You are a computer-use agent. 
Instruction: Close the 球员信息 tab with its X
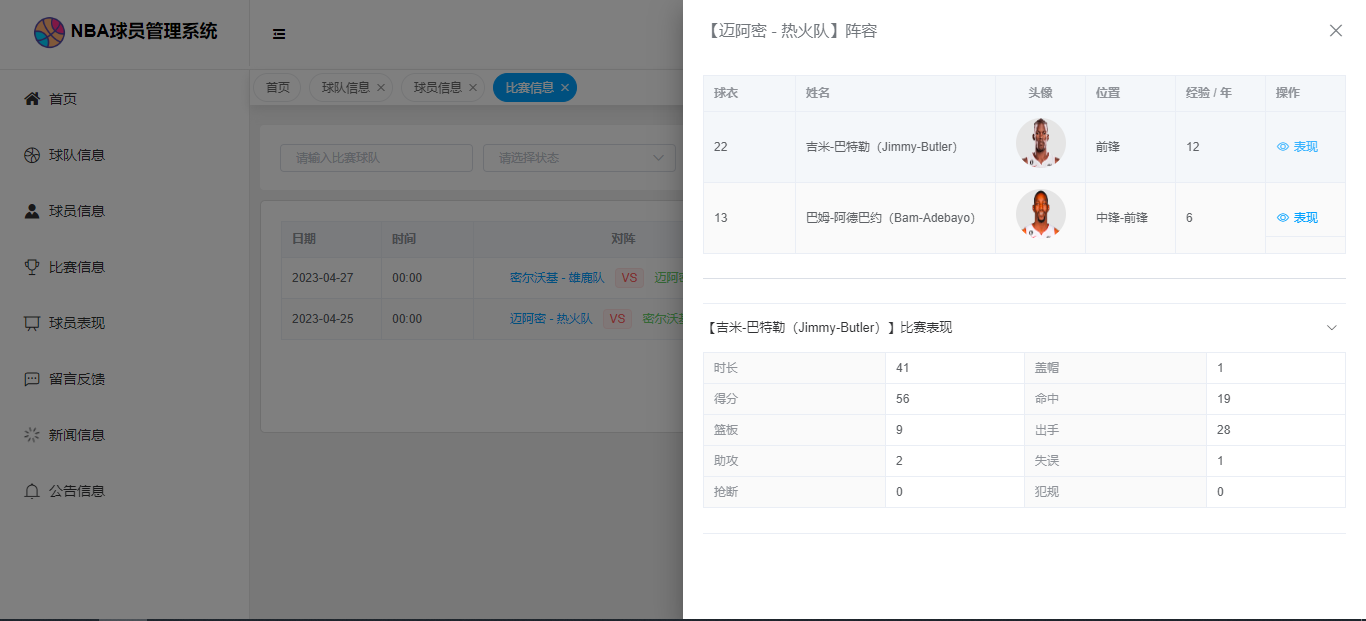tap(472, 88)
